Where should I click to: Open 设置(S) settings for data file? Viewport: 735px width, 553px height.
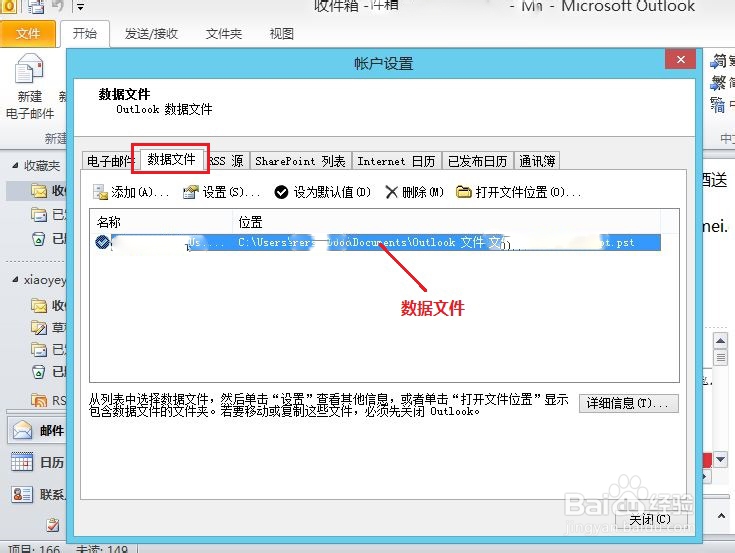pyautogui.click(x=221, y=192)
